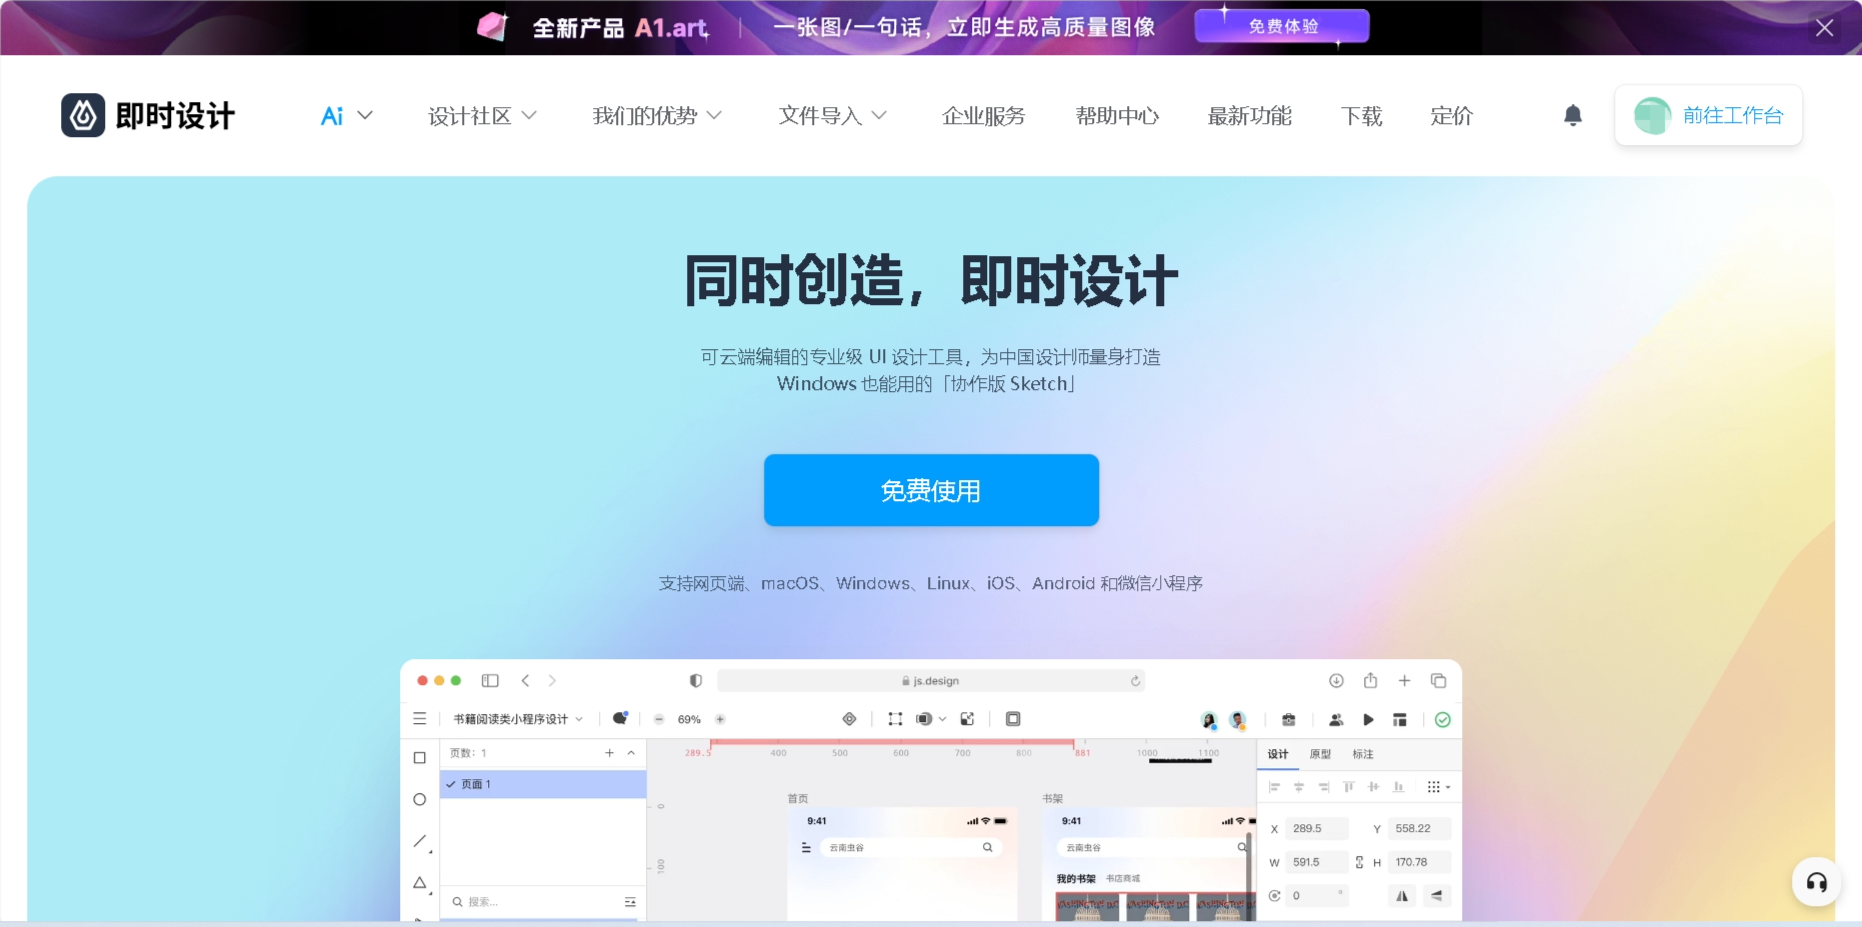Select the line tool in preview sidebar
This screenshot has width=1862, height=927.
(x=421, y=841)
